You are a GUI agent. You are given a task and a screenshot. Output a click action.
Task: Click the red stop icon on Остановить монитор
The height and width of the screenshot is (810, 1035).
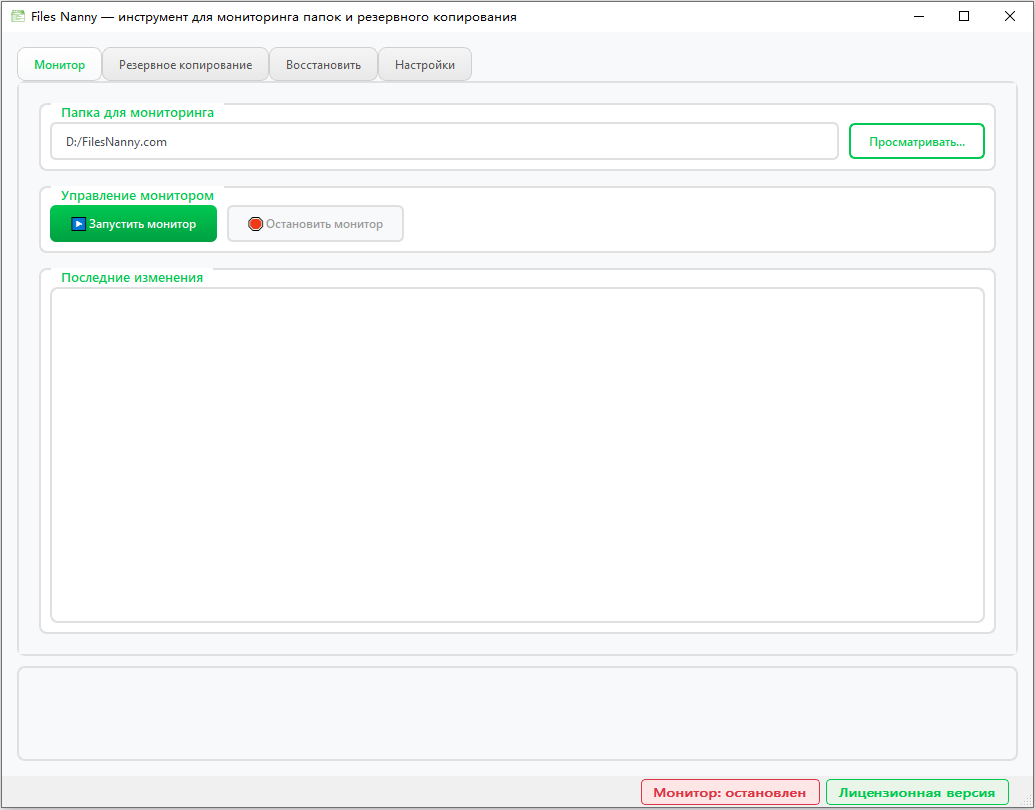click(255, 224)
